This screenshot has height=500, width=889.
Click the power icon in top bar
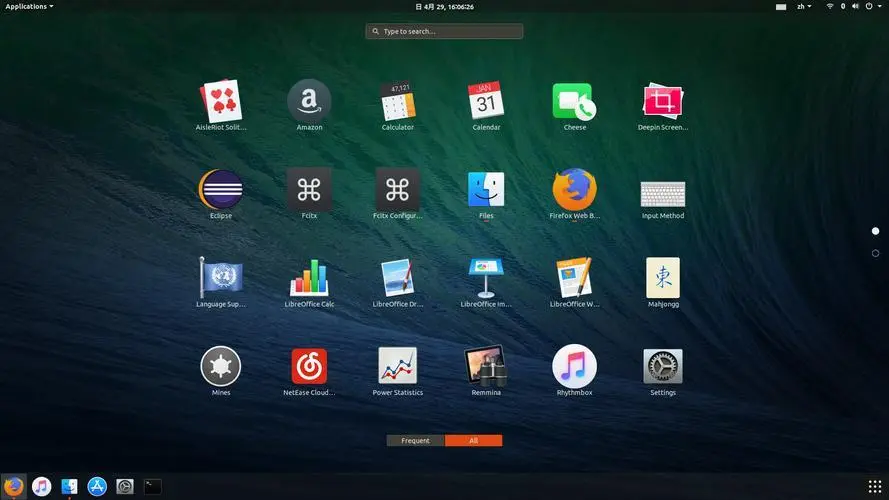(869, 6)
